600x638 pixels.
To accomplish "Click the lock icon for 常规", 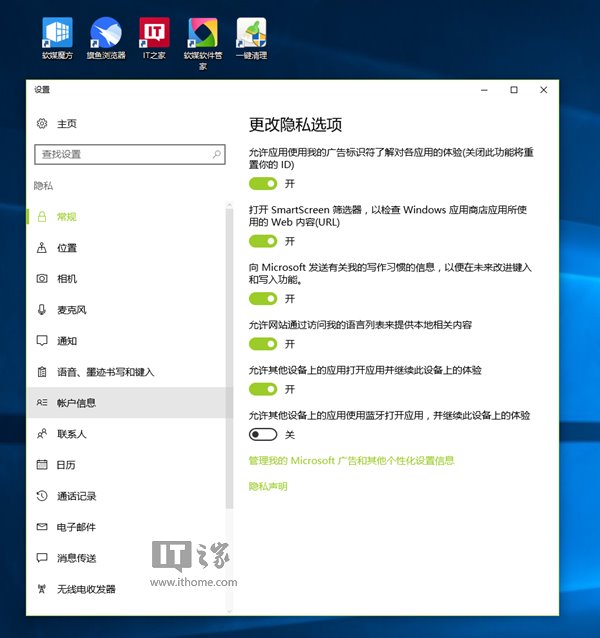I will click(x=42, y=216).
